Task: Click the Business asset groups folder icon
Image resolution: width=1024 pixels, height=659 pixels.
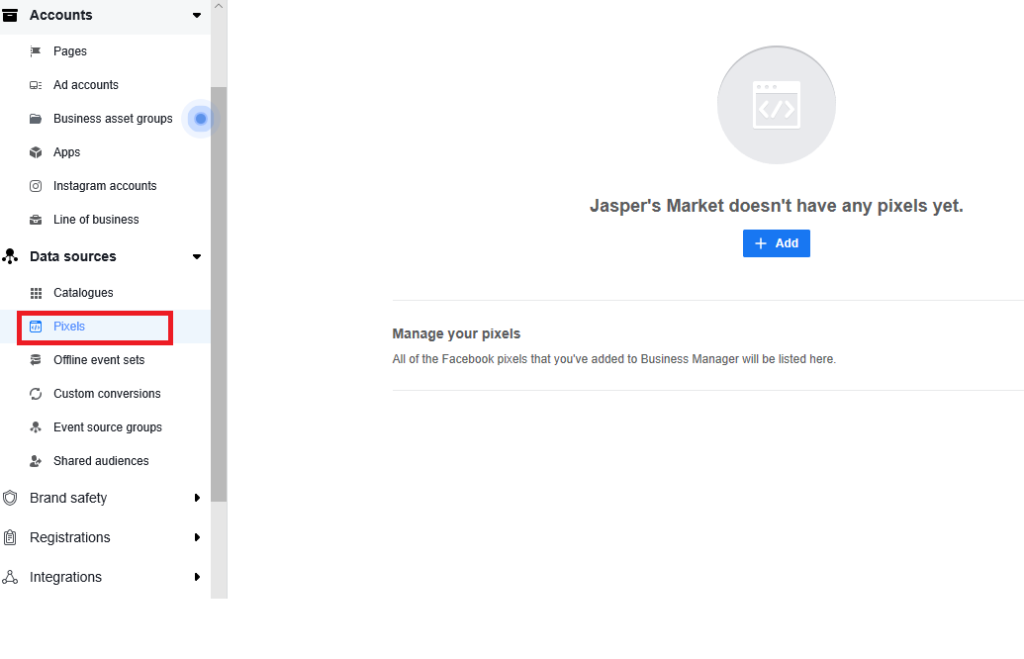Action: coord(36,119)
